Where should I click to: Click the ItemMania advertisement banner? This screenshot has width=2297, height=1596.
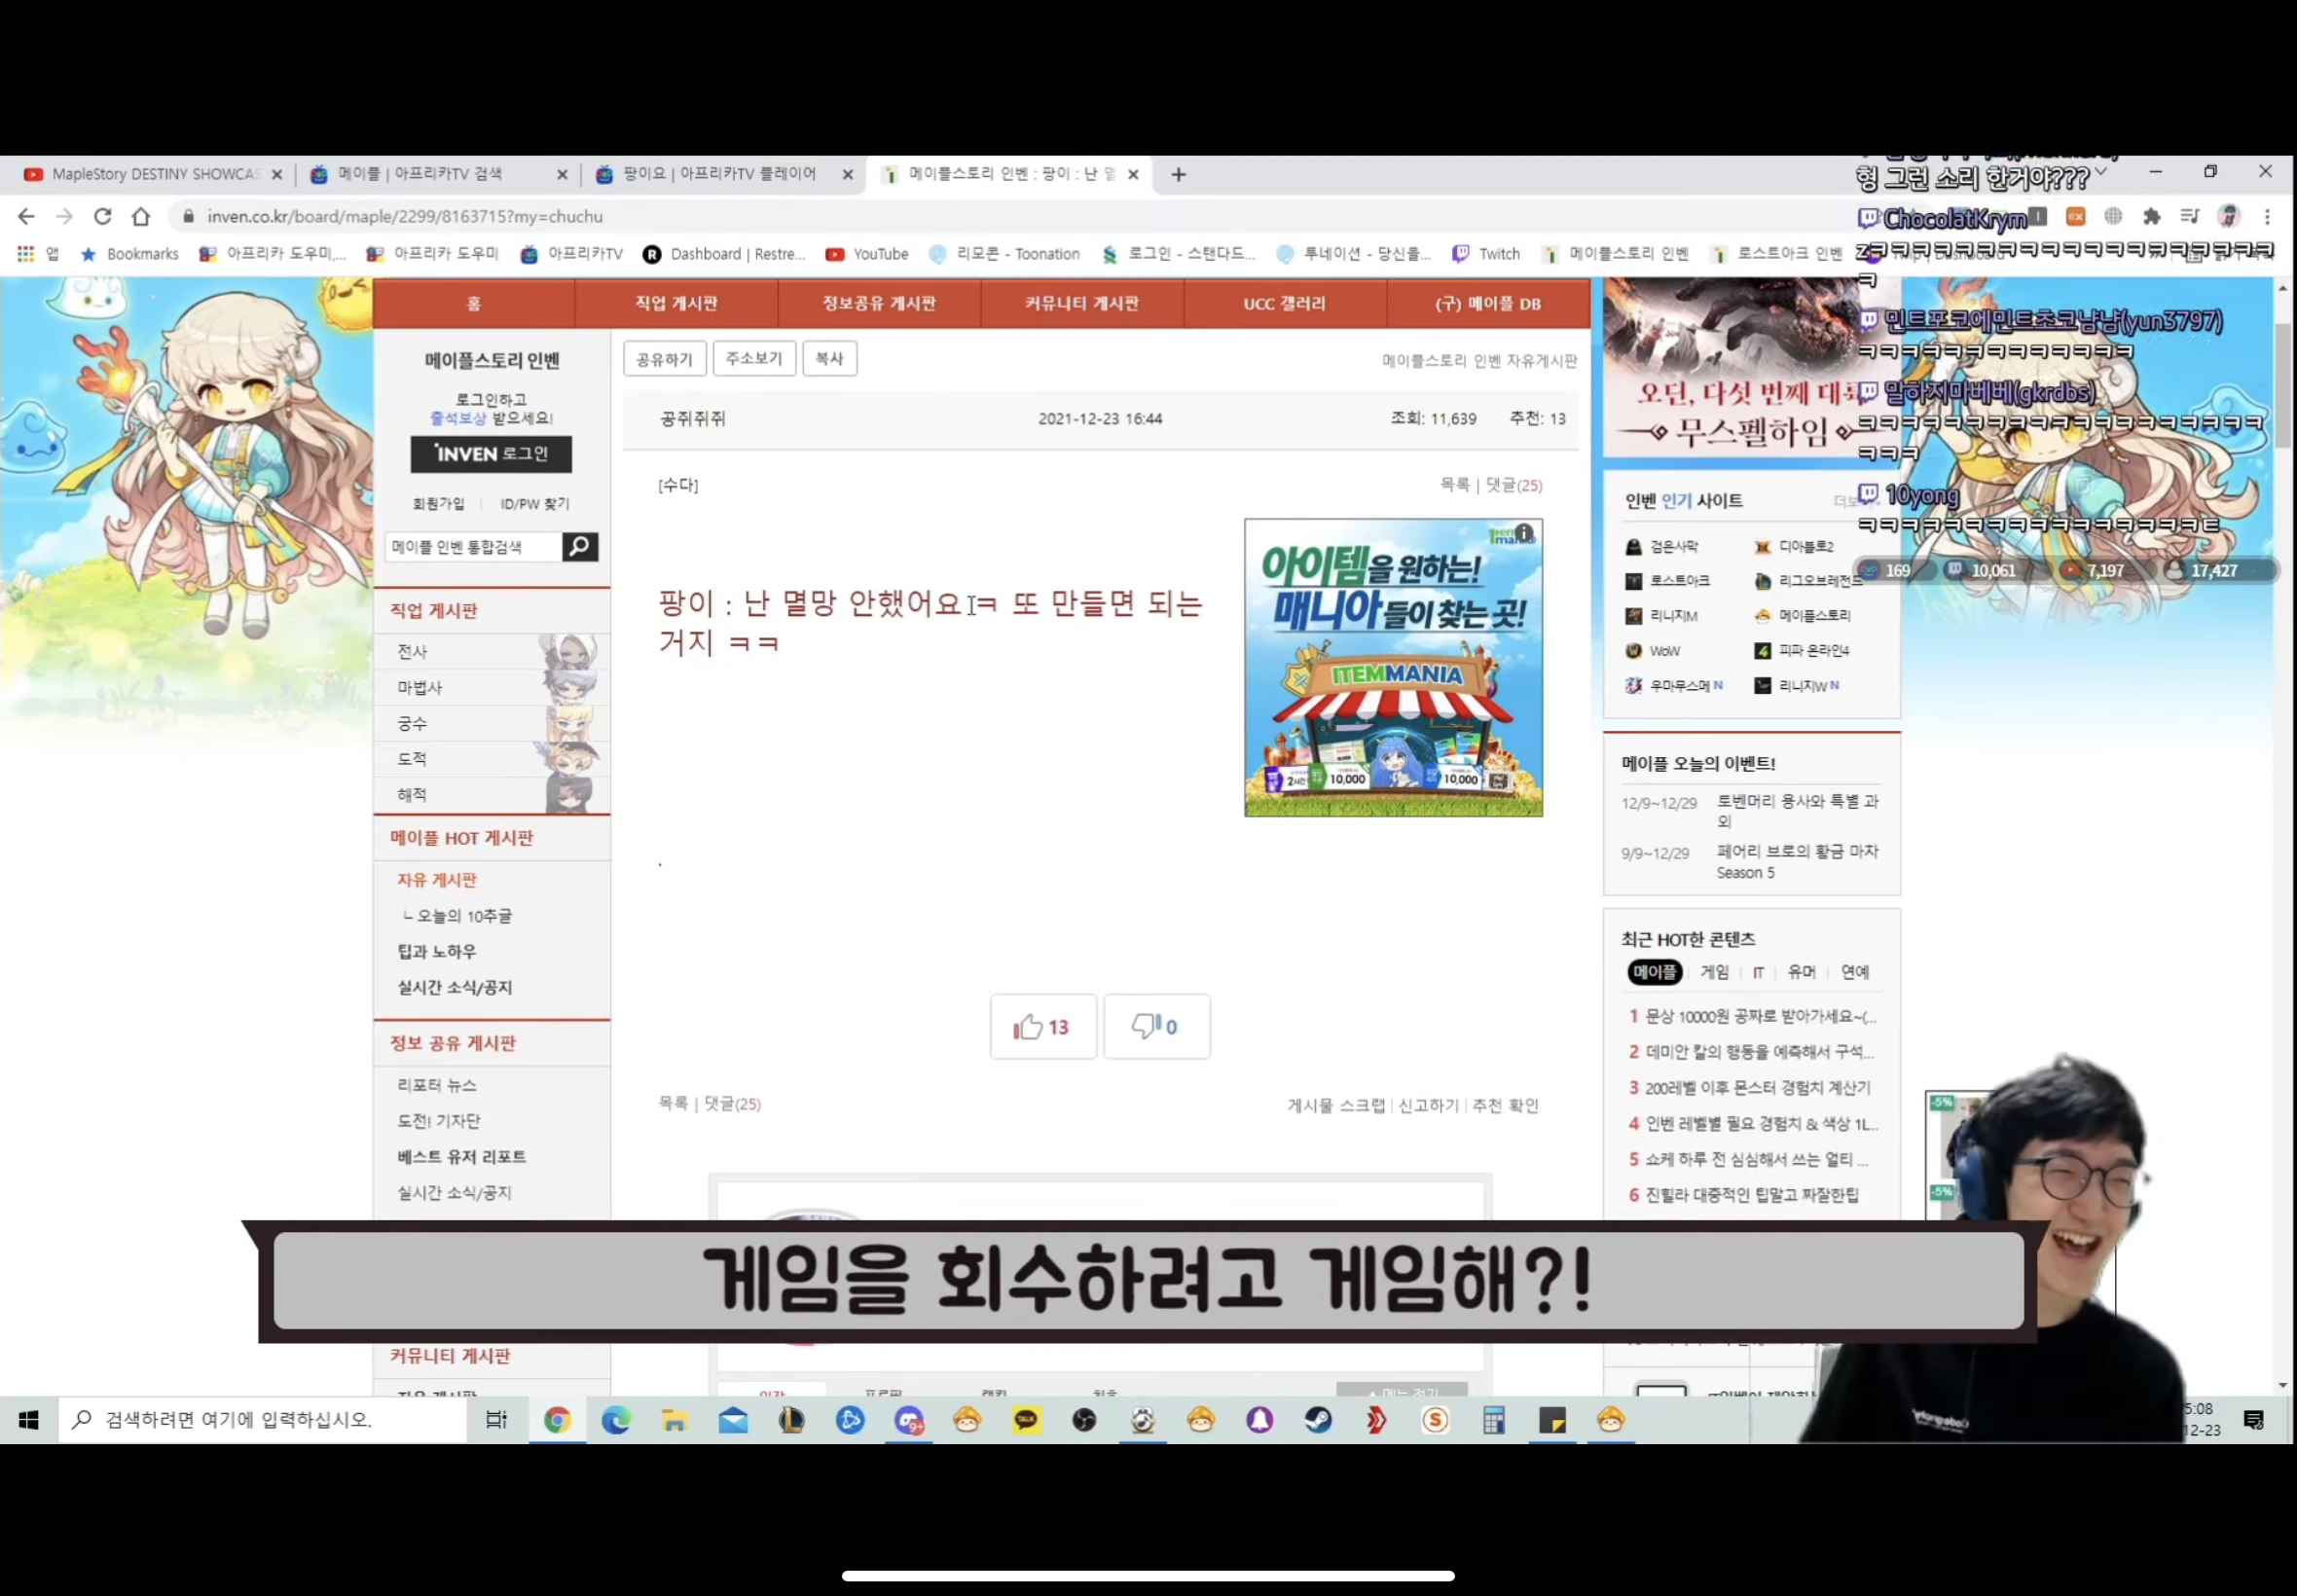coord(1393,668)
